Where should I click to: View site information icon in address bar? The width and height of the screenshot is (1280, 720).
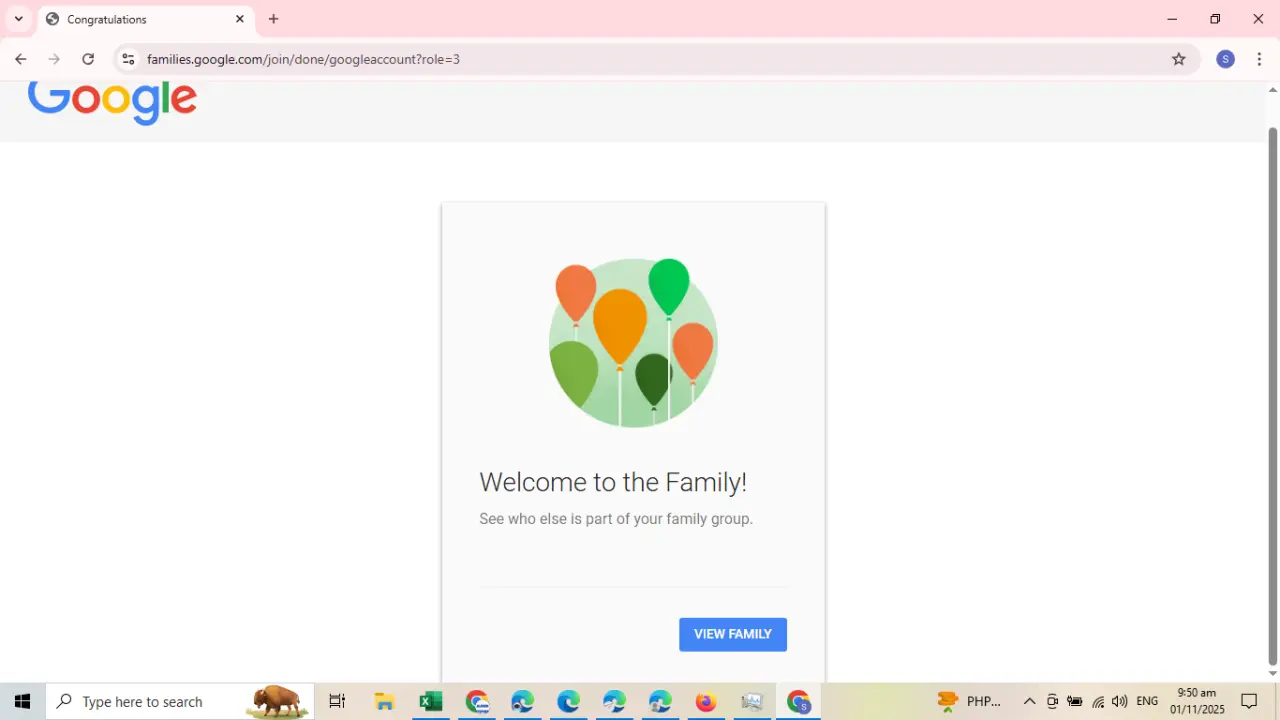(x=128, y=59)
